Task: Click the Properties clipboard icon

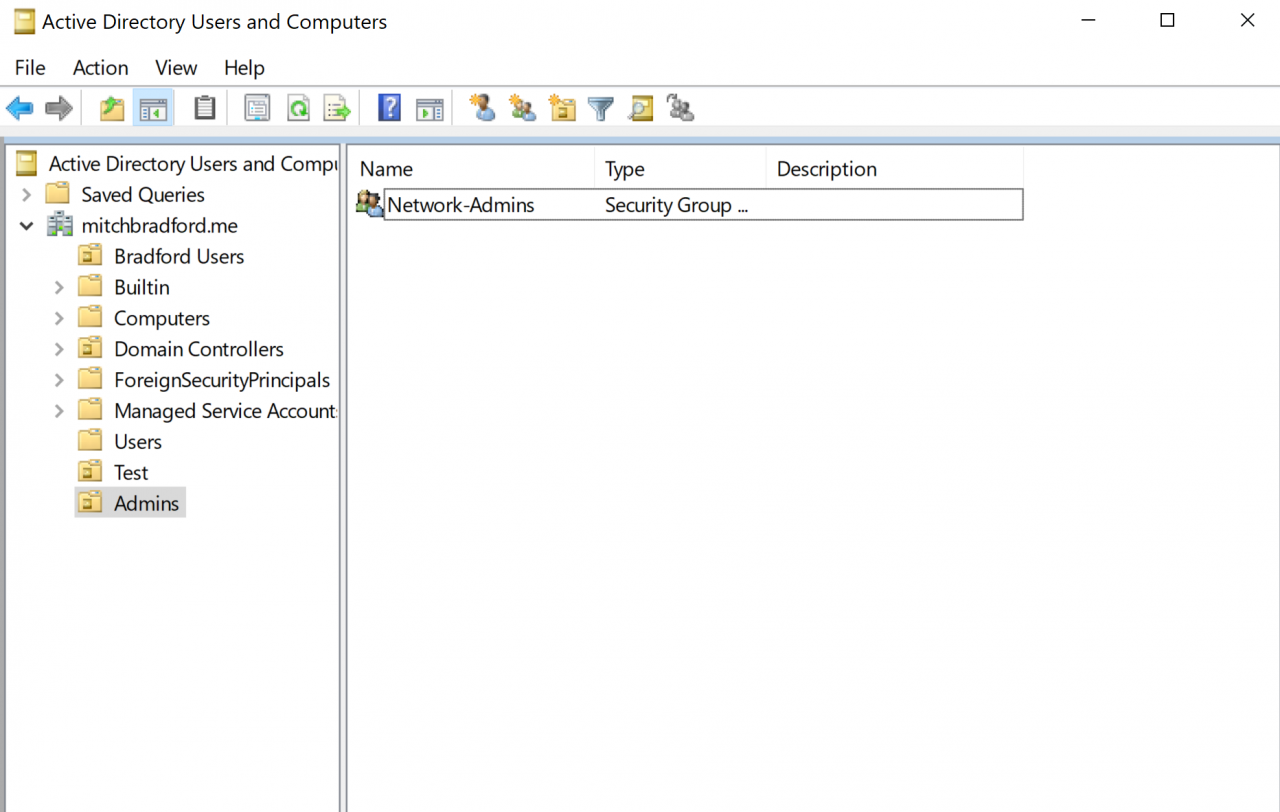Action: point(205,107)
